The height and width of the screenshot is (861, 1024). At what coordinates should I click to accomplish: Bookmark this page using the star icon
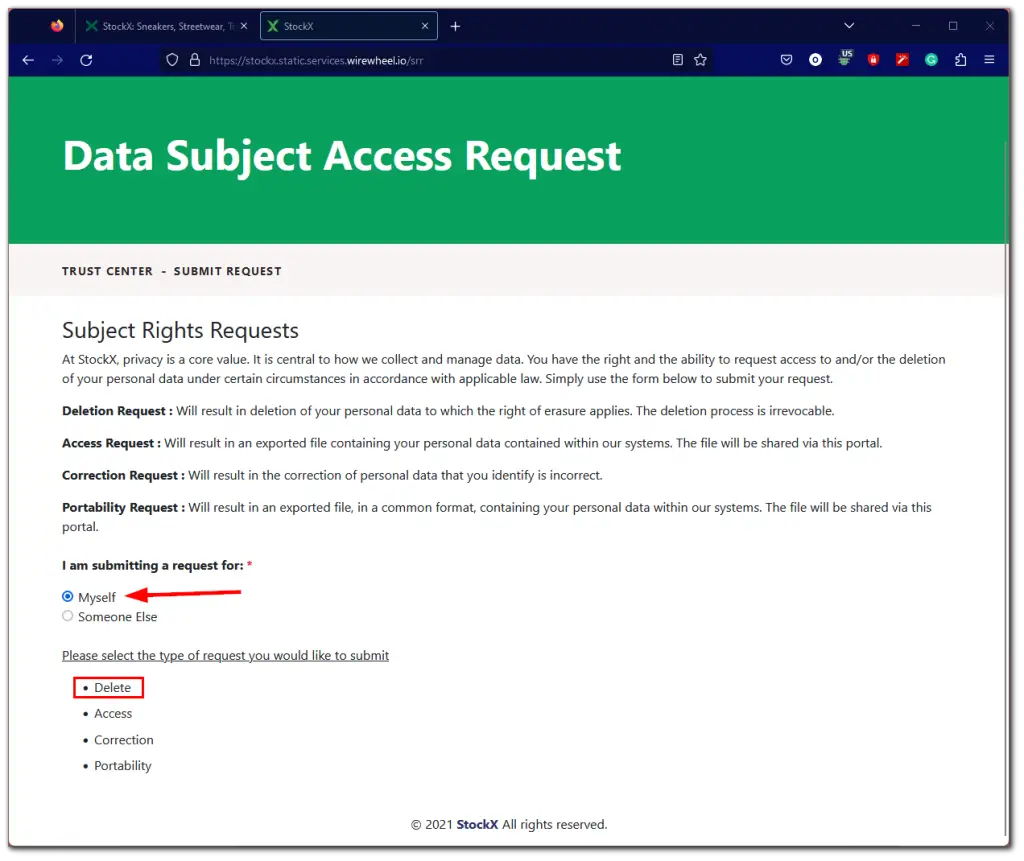pyautogui.click(x=700, y=60)
